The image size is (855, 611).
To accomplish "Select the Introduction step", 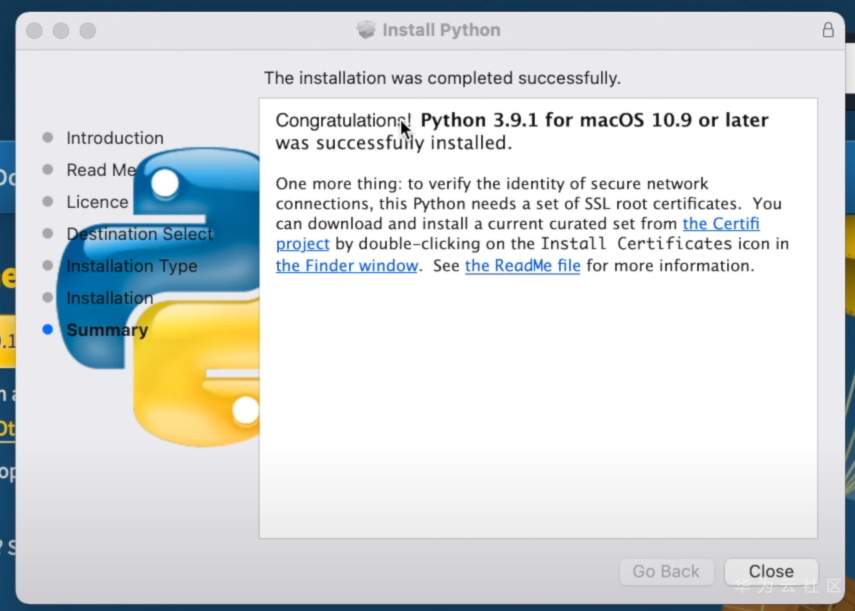I will [x=114, y=138].
